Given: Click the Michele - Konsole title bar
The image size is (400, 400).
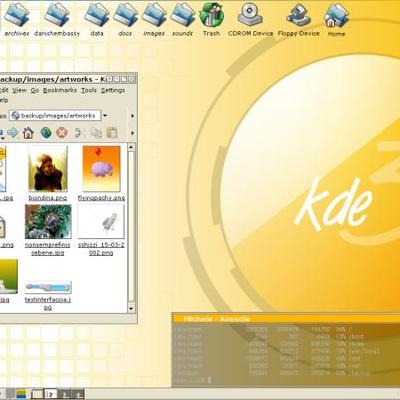Looking at the screenshot, I should (x=286, y=319).
